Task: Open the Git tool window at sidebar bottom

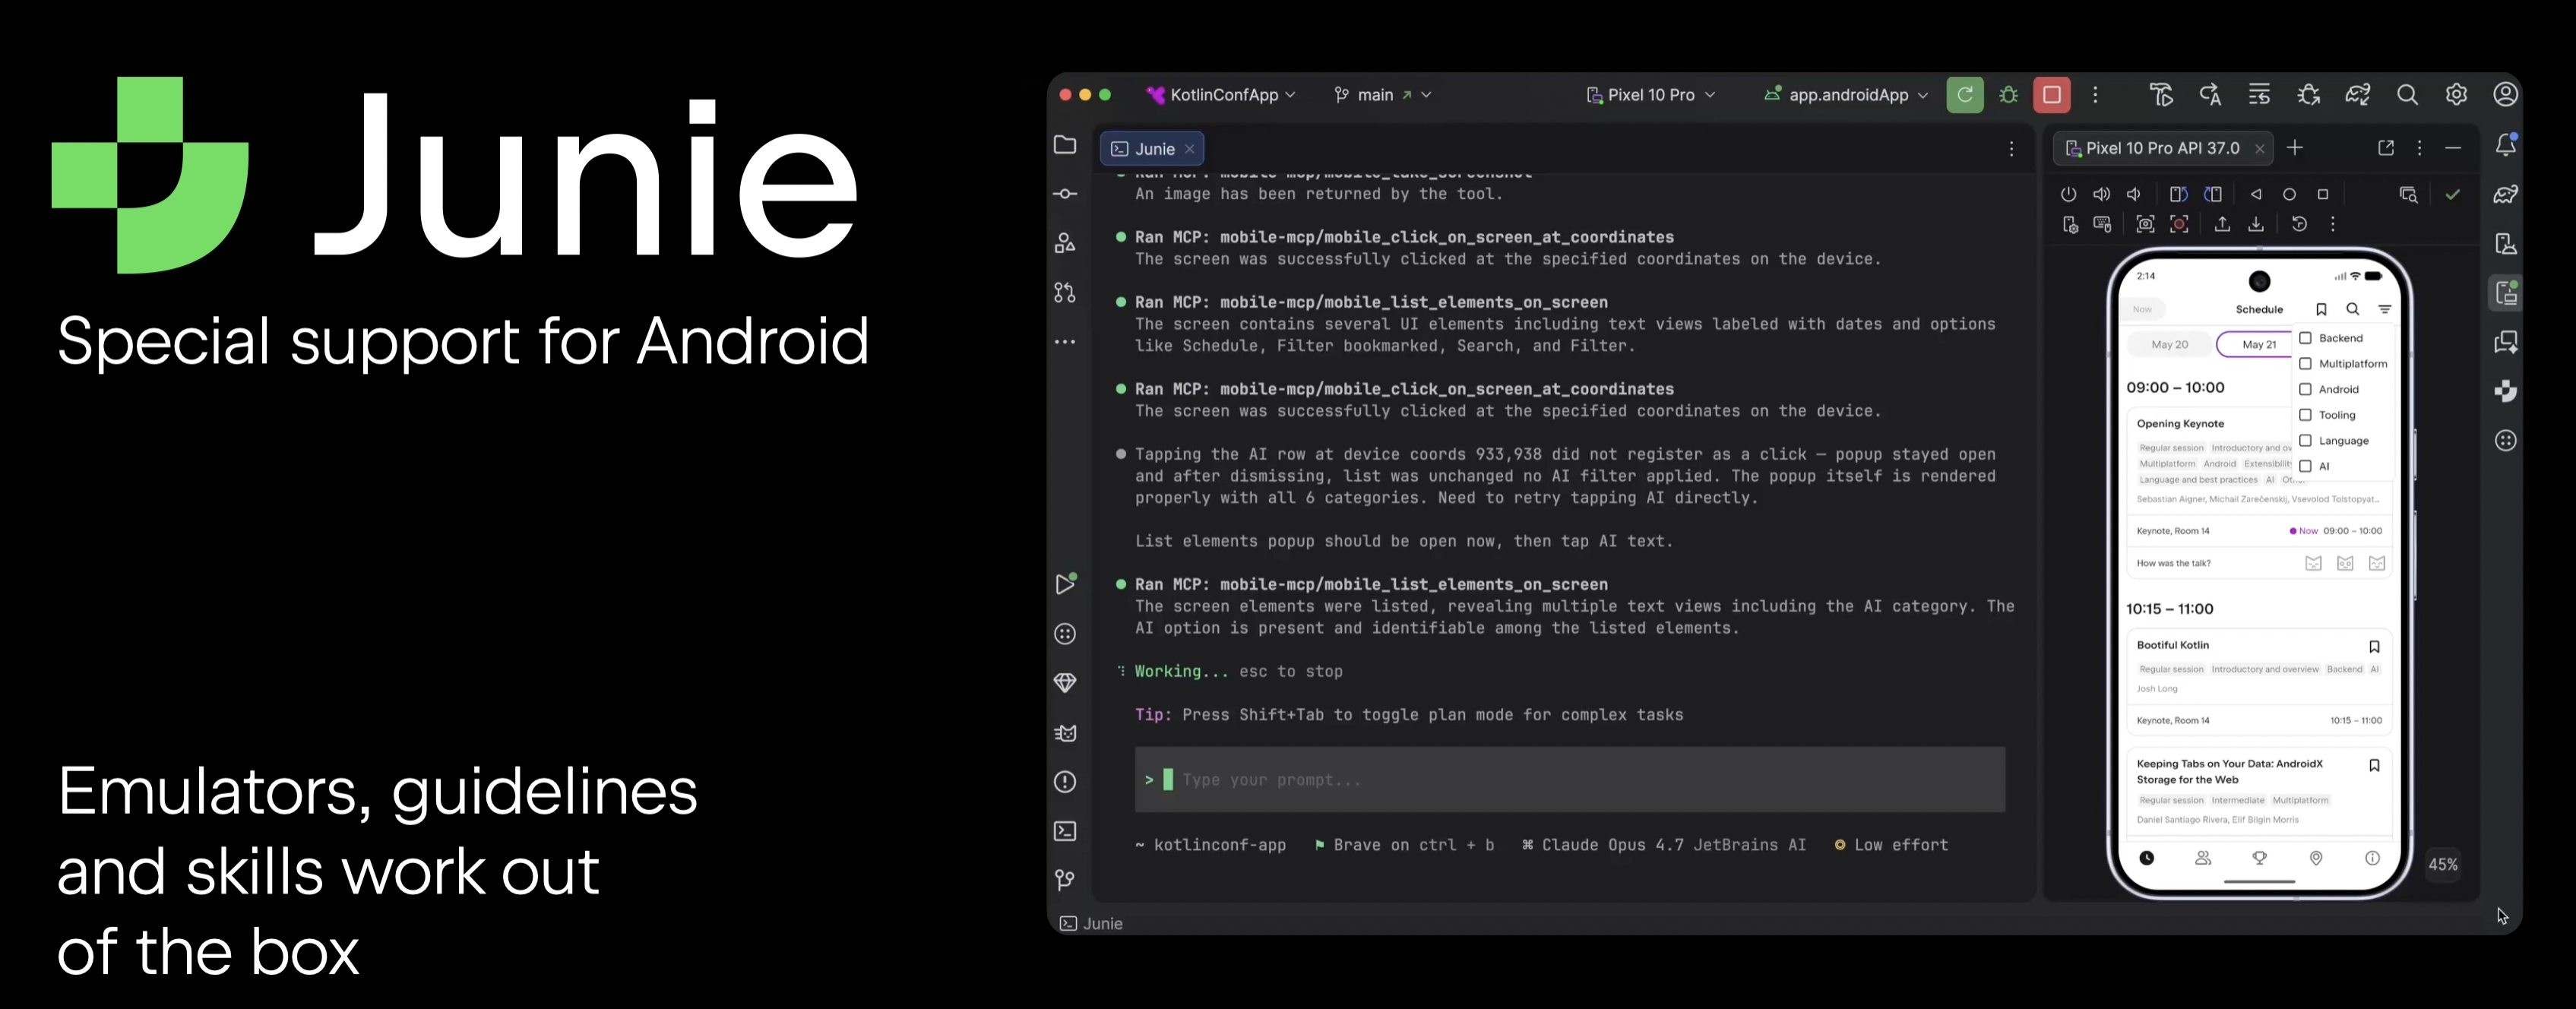Action: [1065, 880]
